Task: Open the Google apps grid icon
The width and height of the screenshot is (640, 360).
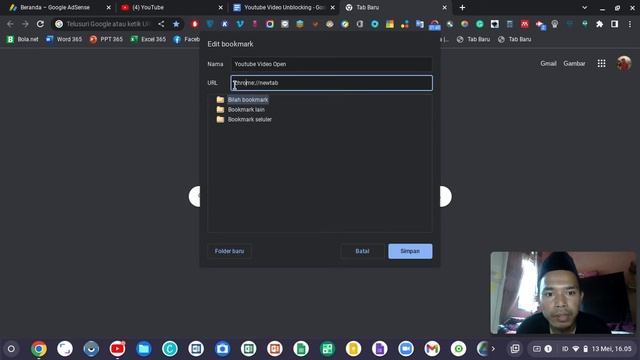Action: tap(601, 63)
